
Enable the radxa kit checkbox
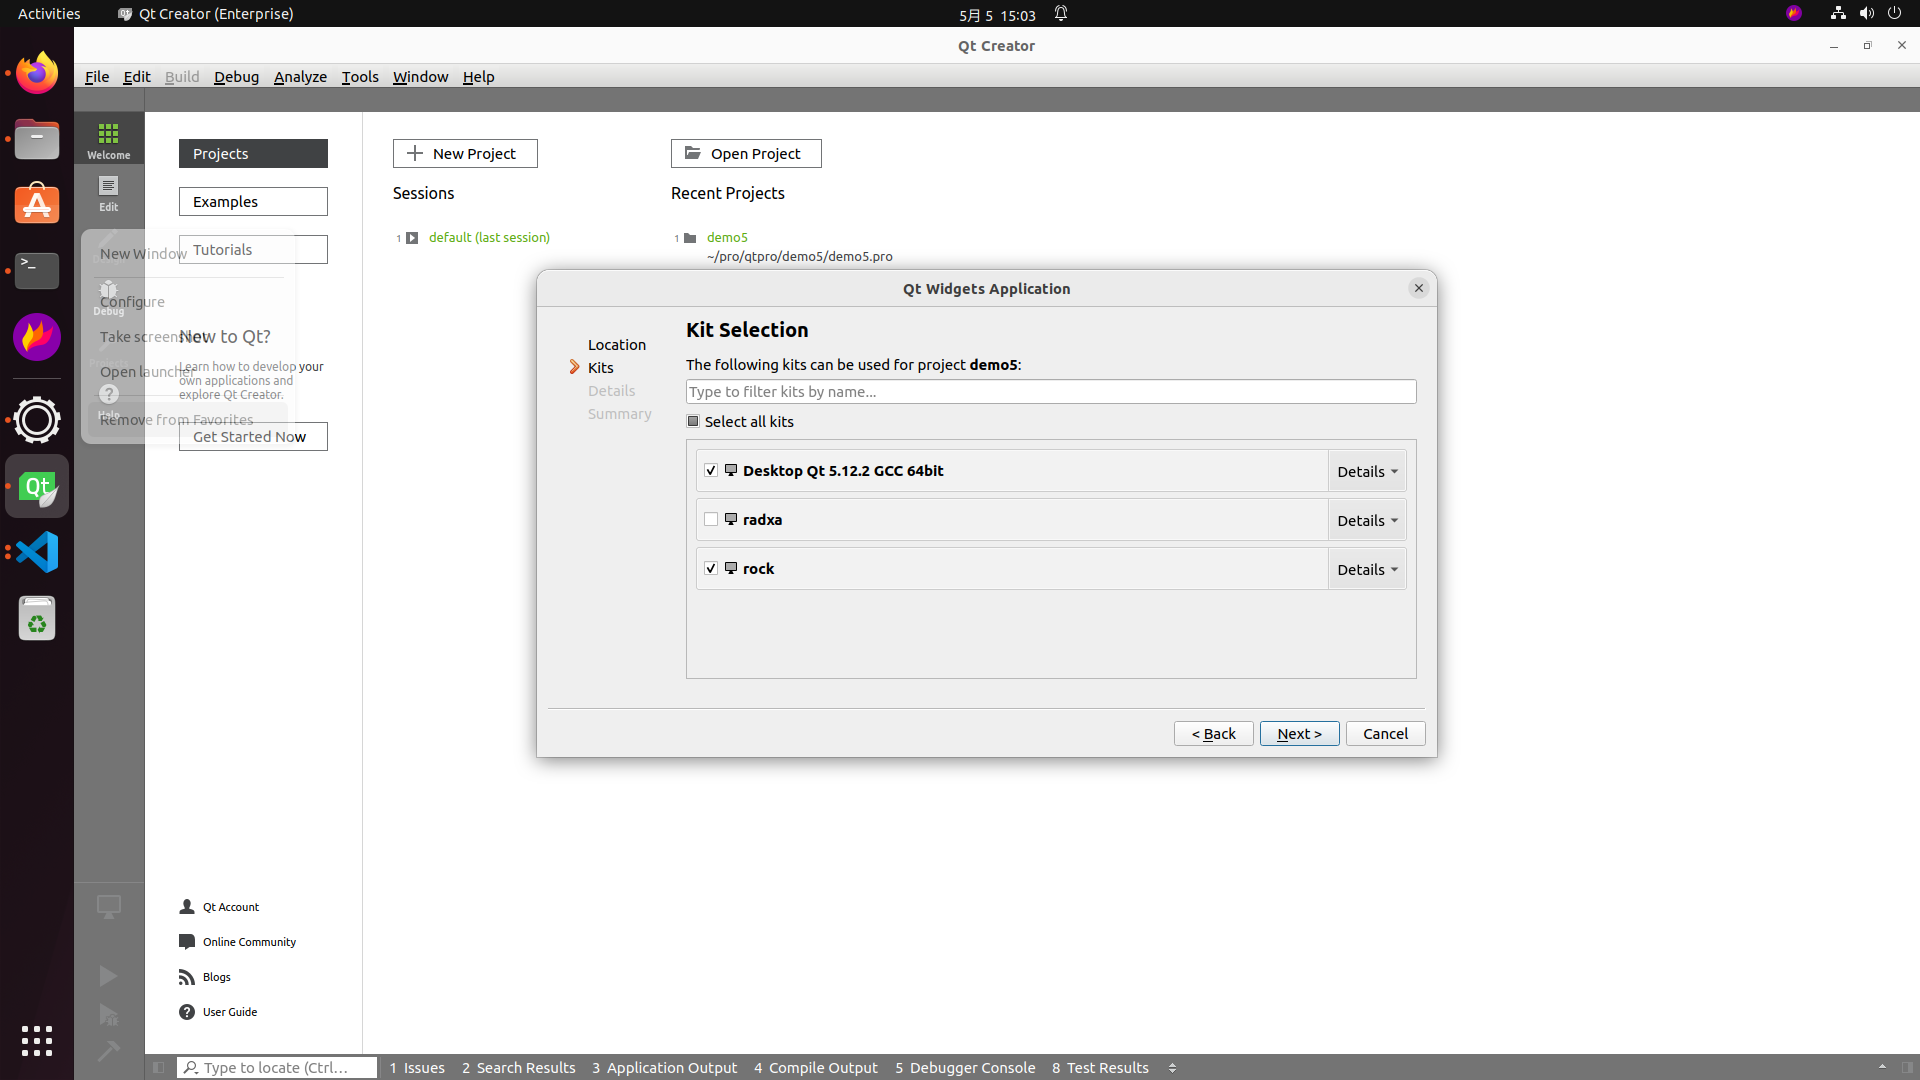(x=711, y=519)
